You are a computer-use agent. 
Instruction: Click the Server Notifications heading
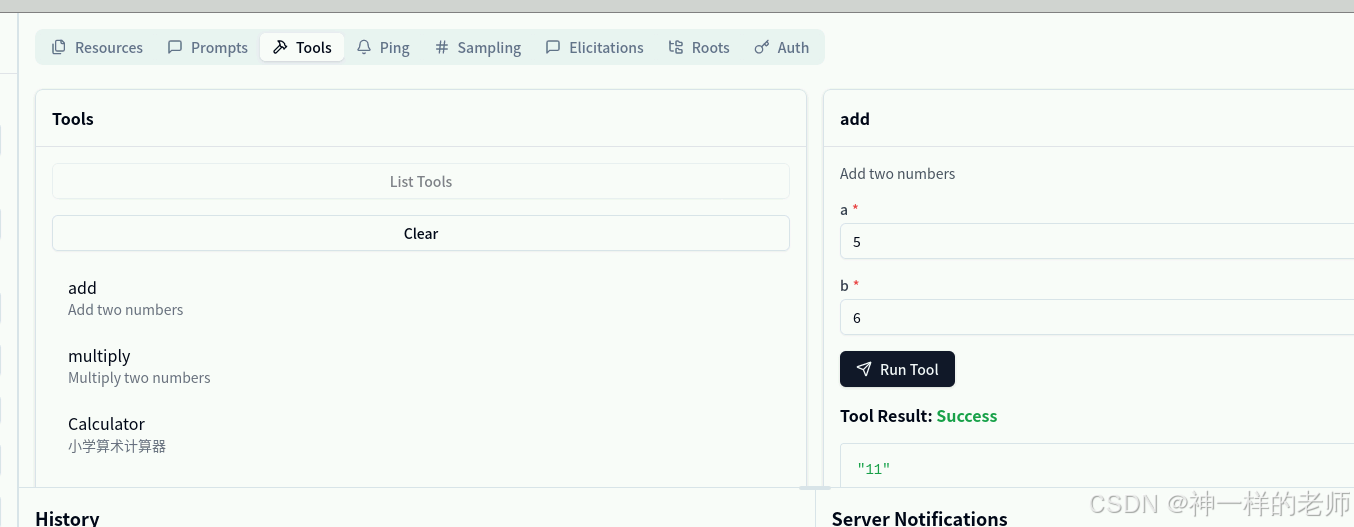pos(919,518)
